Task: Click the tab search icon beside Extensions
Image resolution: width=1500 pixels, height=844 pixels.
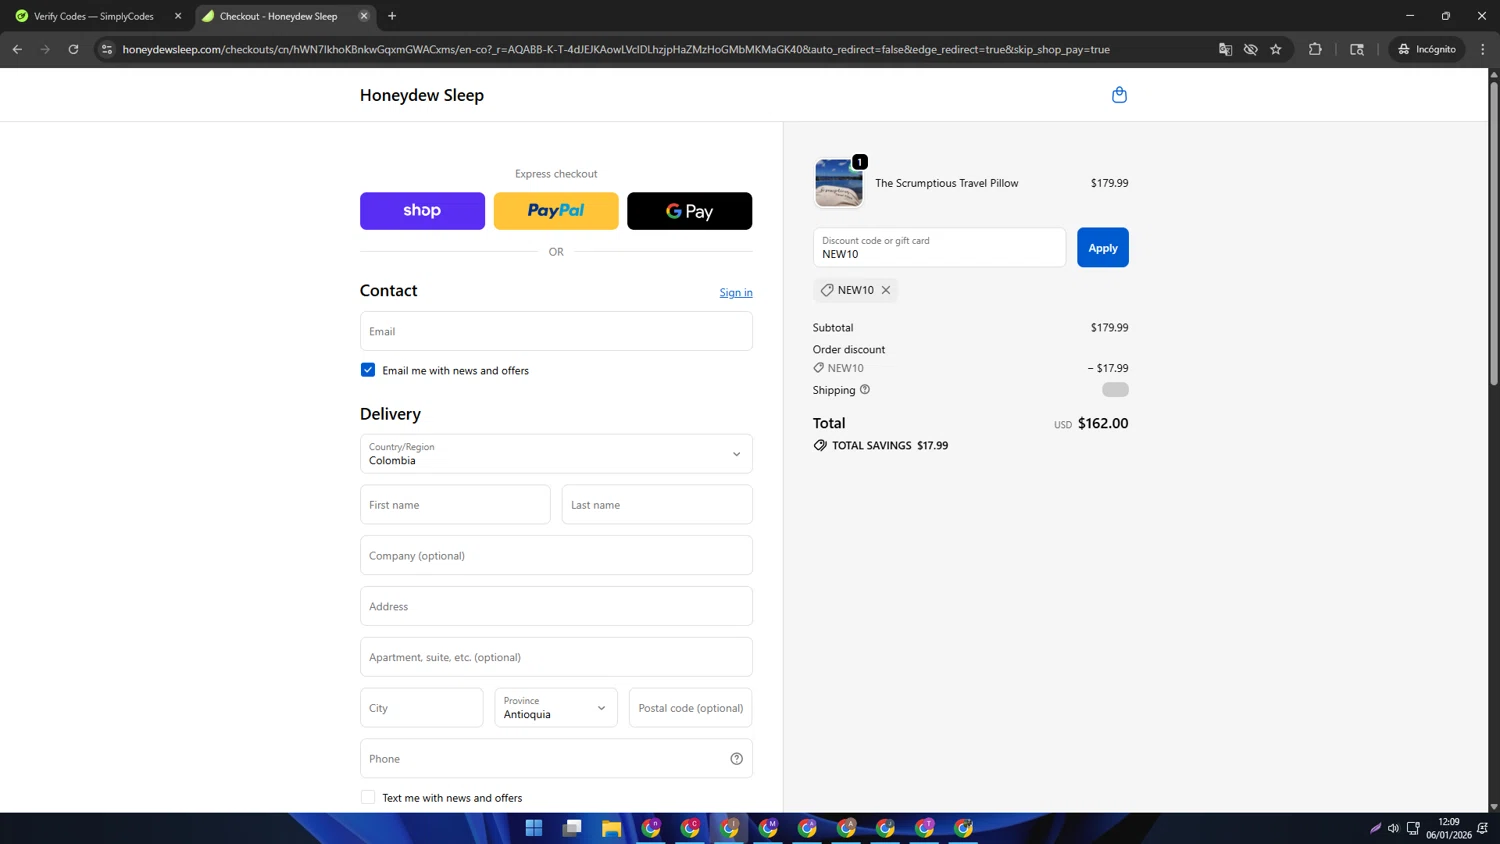Action: (1357, 49)
